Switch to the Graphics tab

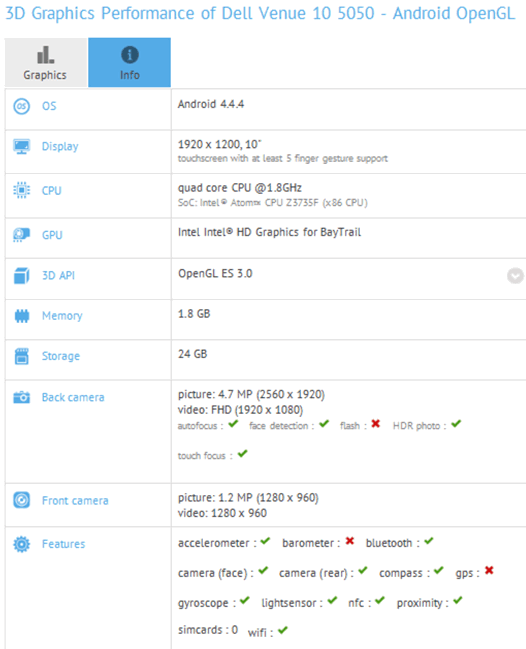(x=46, y=62)
